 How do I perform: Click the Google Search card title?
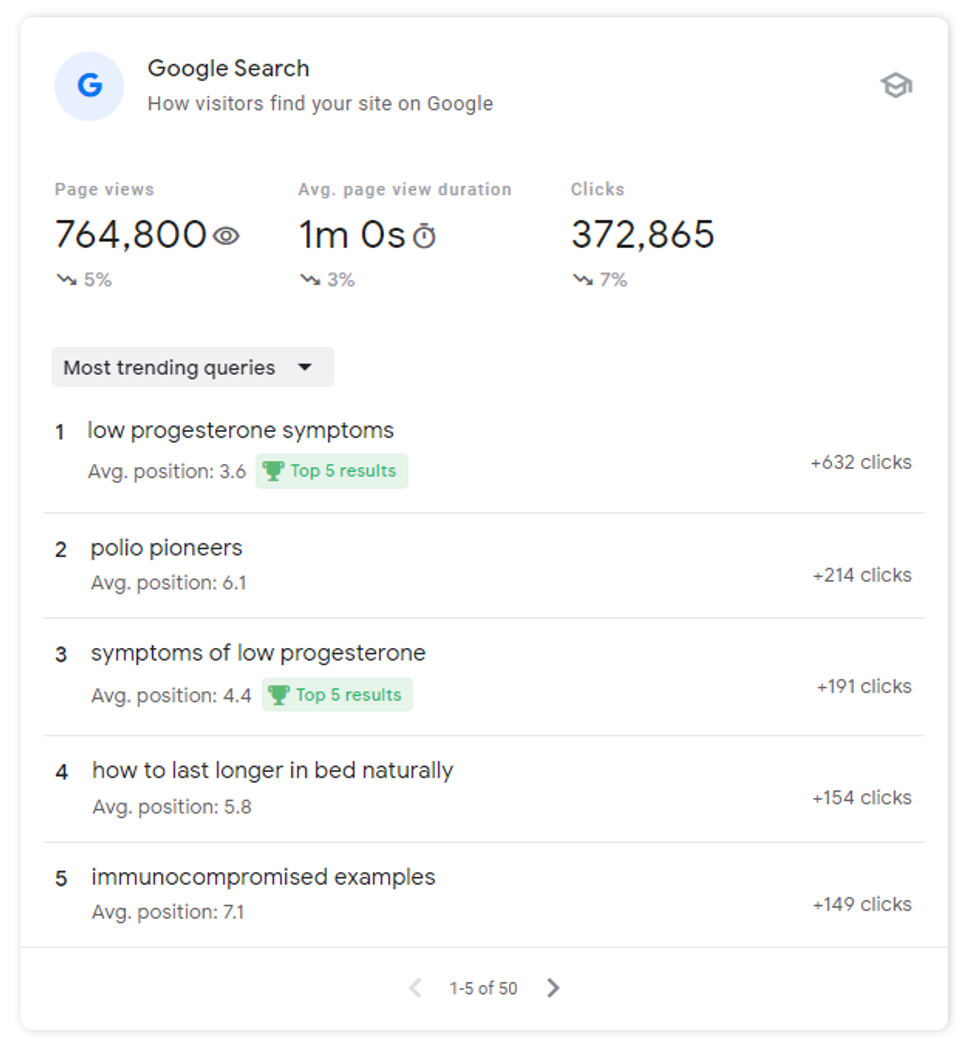228,69
